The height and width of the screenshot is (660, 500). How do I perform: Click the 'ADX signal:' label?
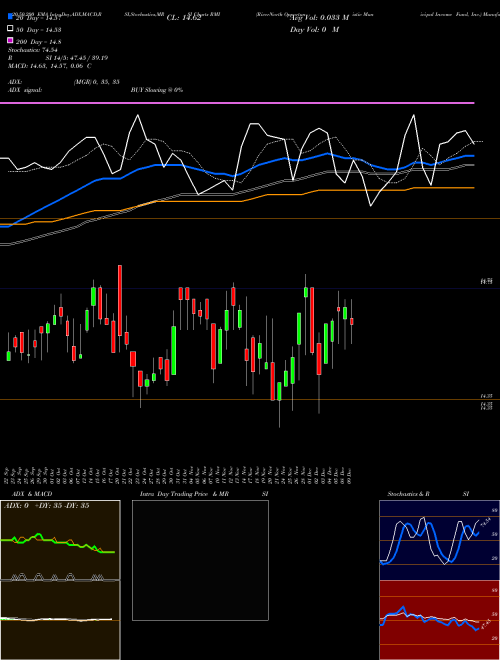point(25,90)
